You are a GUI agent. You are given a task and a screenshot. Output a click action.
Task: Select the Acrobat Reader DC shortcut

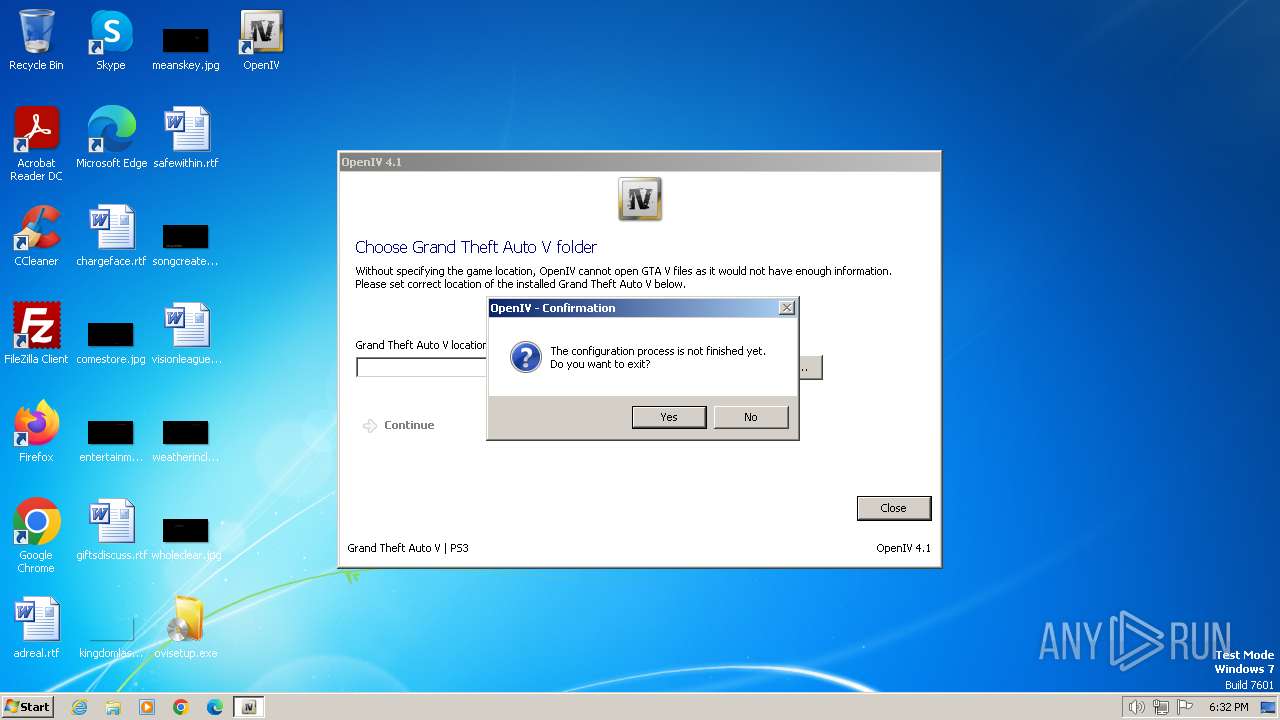[36, 145]
